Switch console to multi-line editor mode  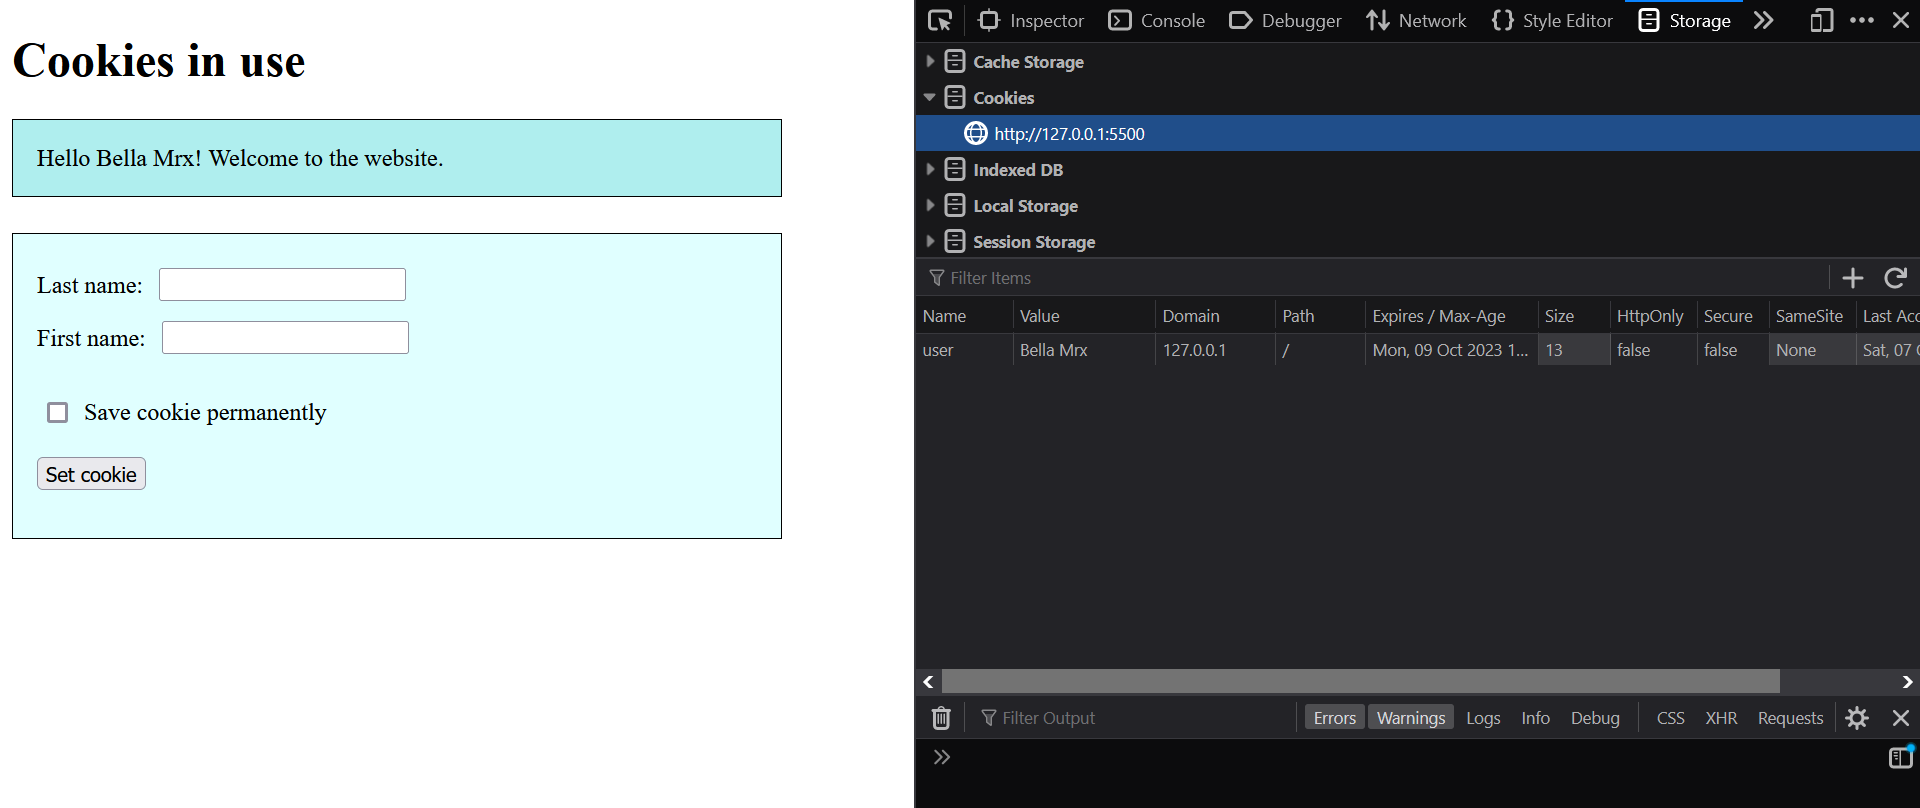tap(1900, 757)
